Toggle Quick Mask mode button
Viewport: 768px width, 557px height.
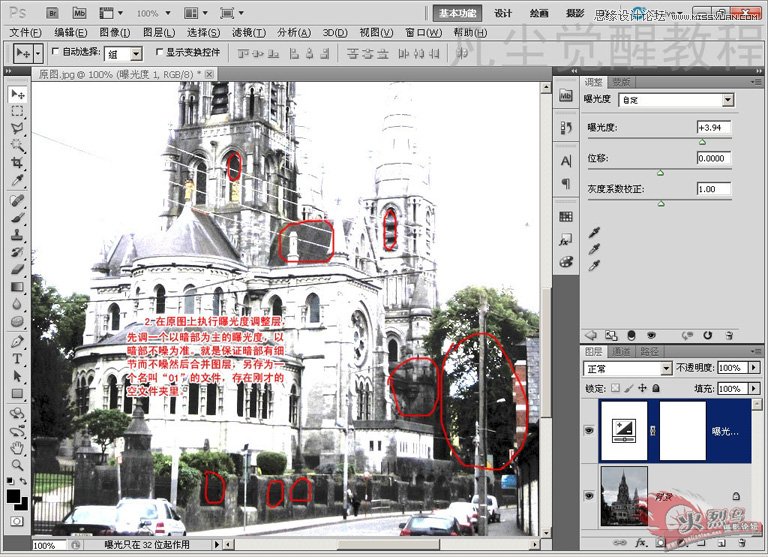17,521
